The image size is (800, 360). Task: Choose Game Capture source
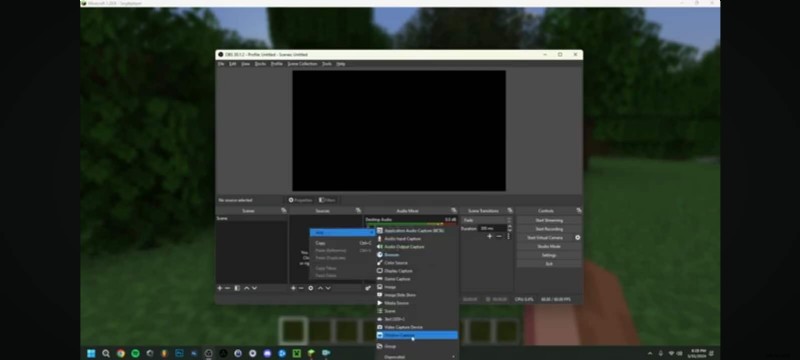[417, 279]
